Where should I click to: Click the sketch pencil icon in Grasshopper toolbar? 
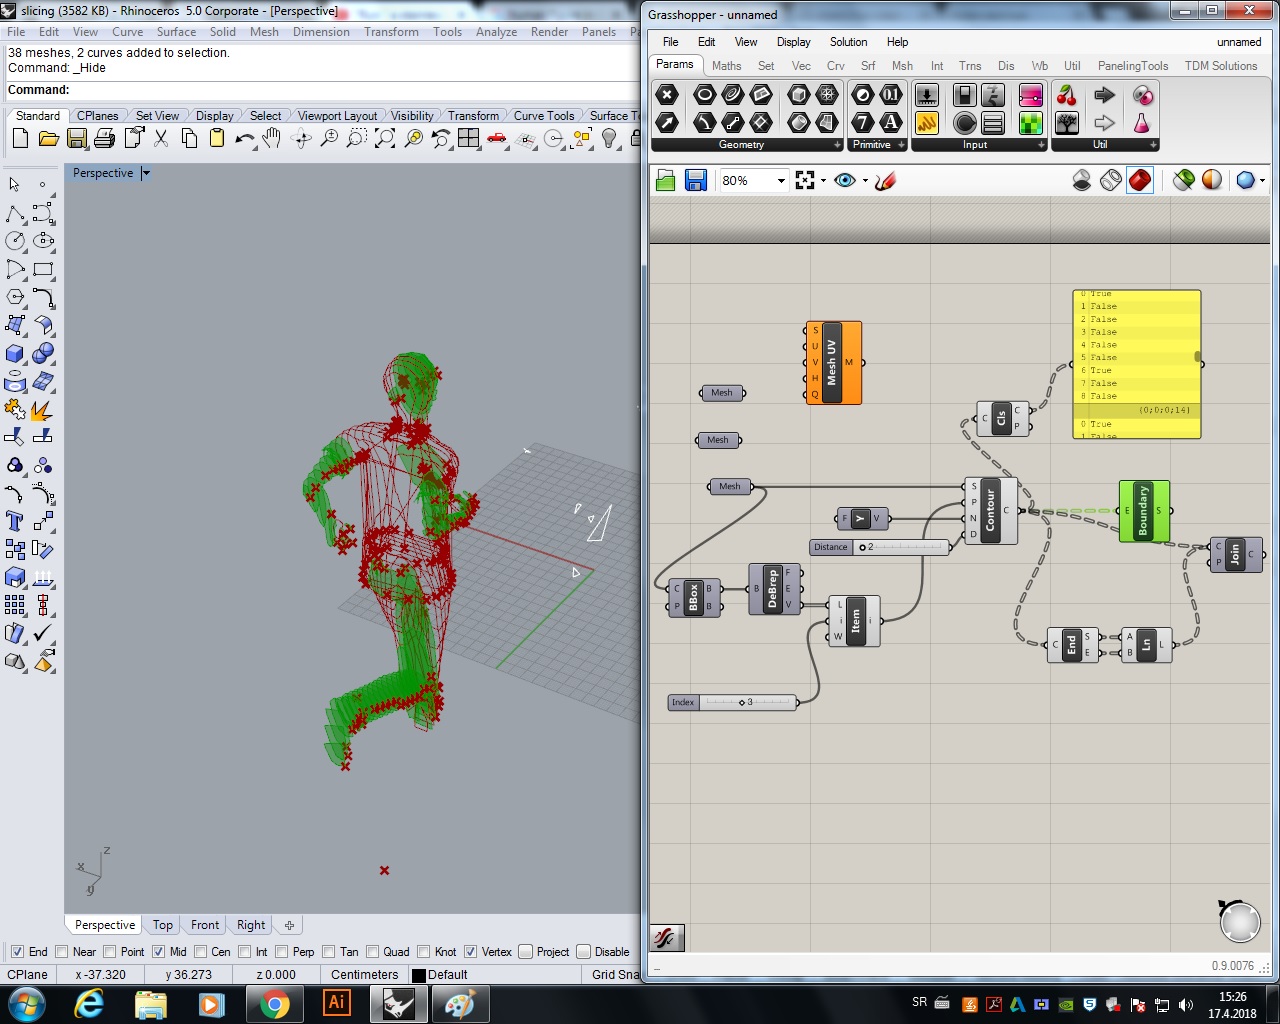pos(885,180)
